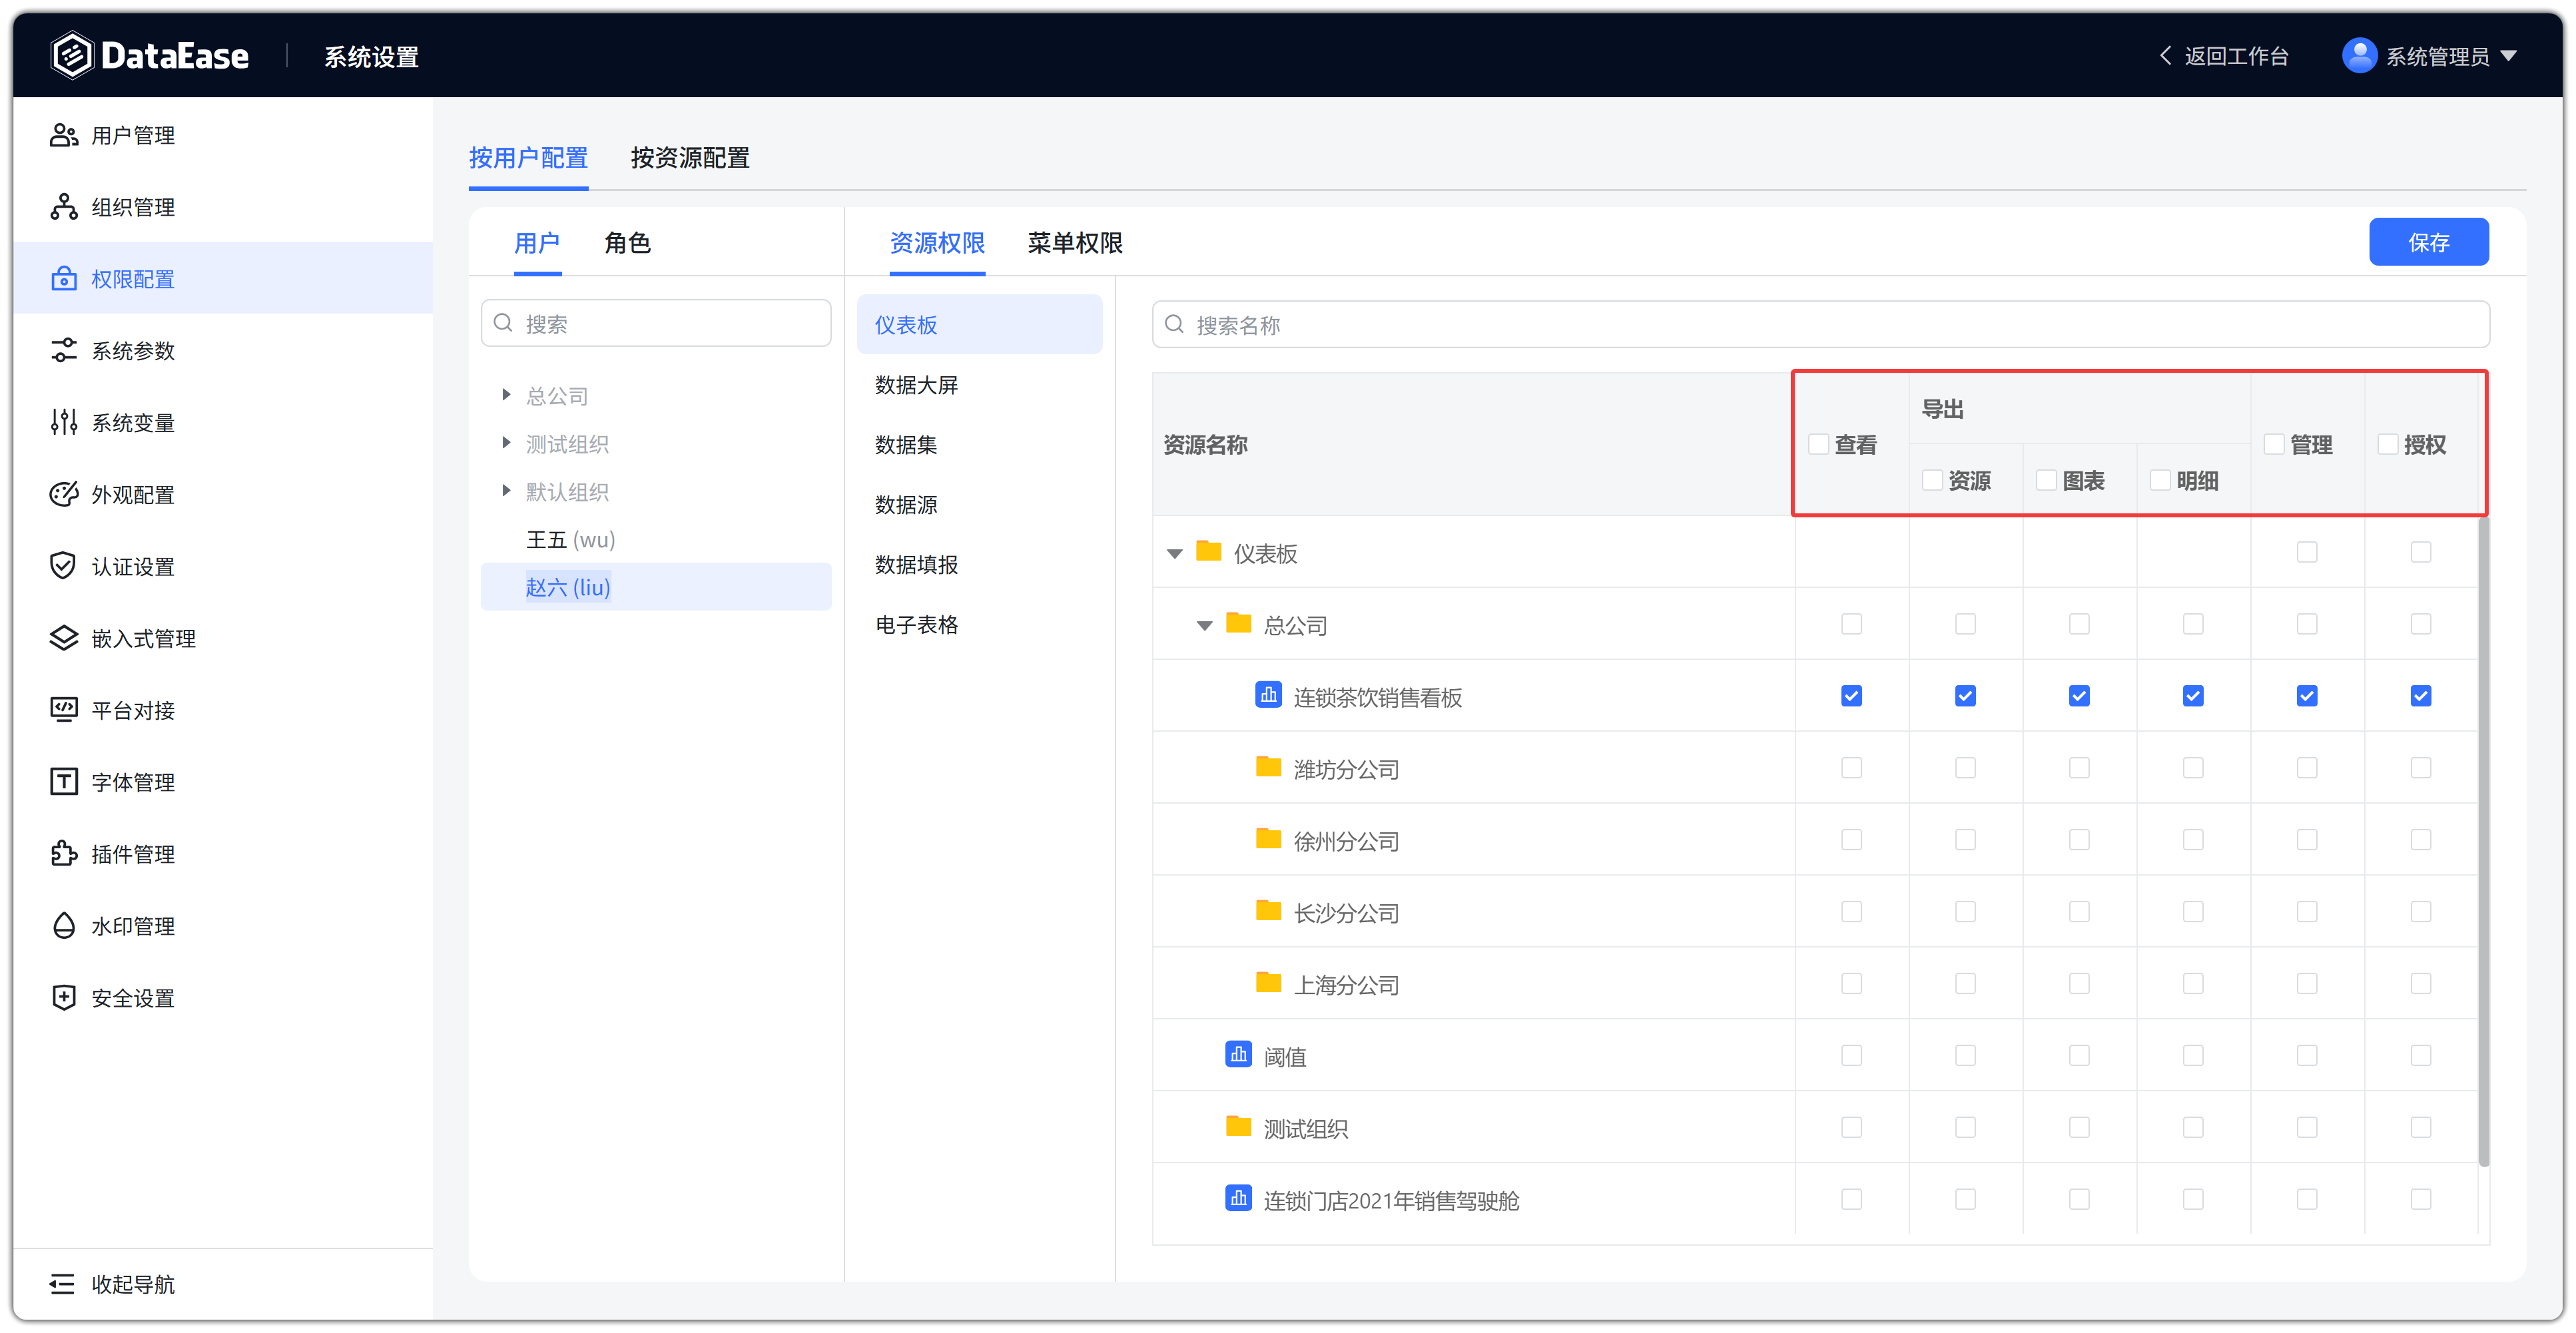The height and width of the screenshot is (1333, 2576).
Task: Click the 阈值 dashboard icon
Action: coord(1239,1055)
